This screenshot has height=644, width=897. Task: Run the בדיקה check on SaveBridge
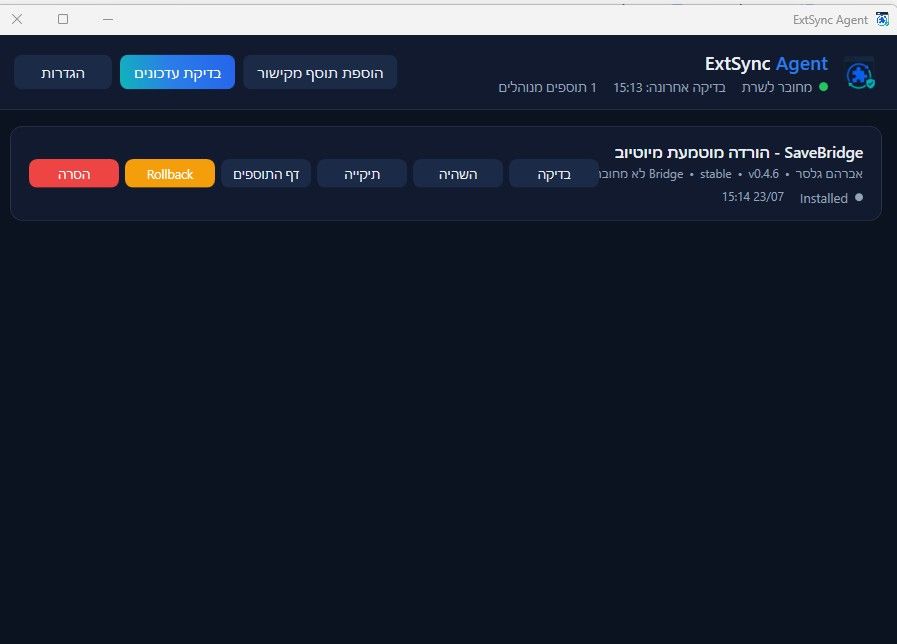click(554, 174)
